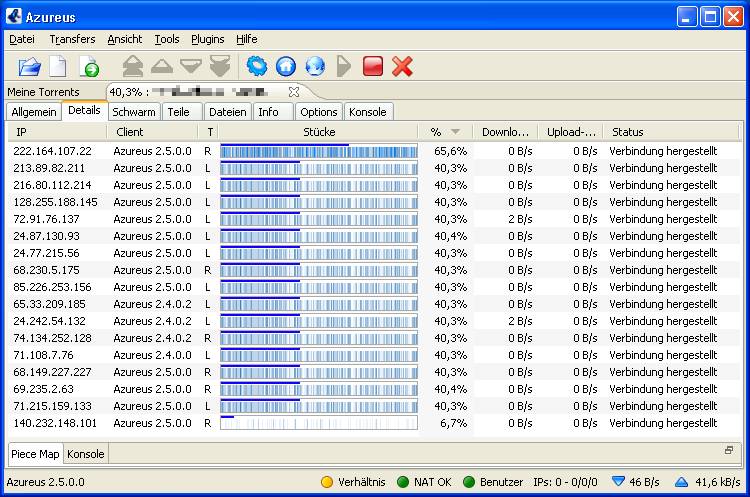Select the Piece Map bottom tab

tap(35, 454)
